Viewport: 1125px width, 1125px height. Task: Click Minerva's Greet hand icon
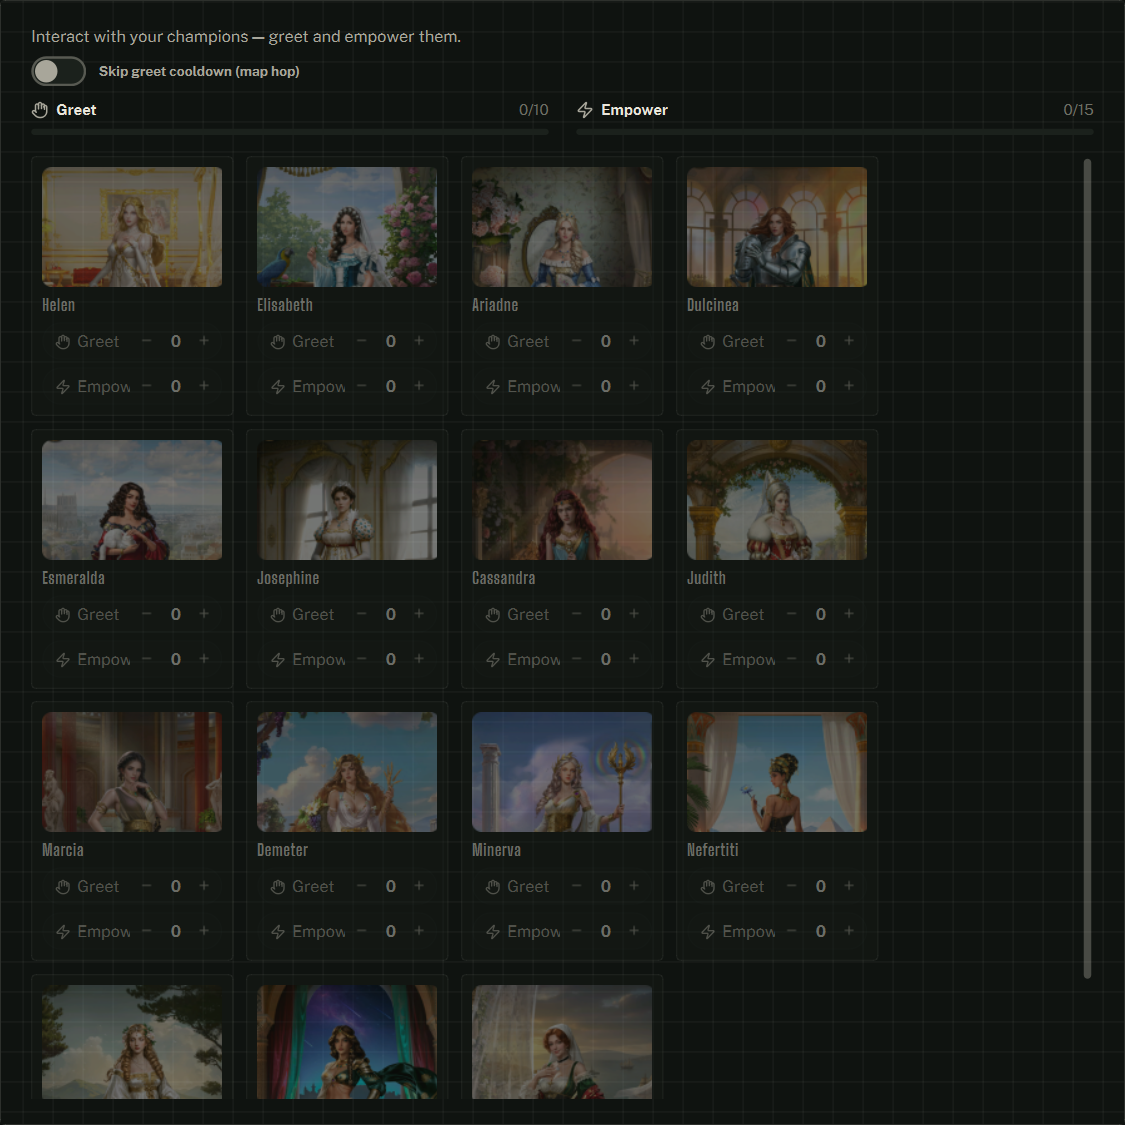click(493, 888)
